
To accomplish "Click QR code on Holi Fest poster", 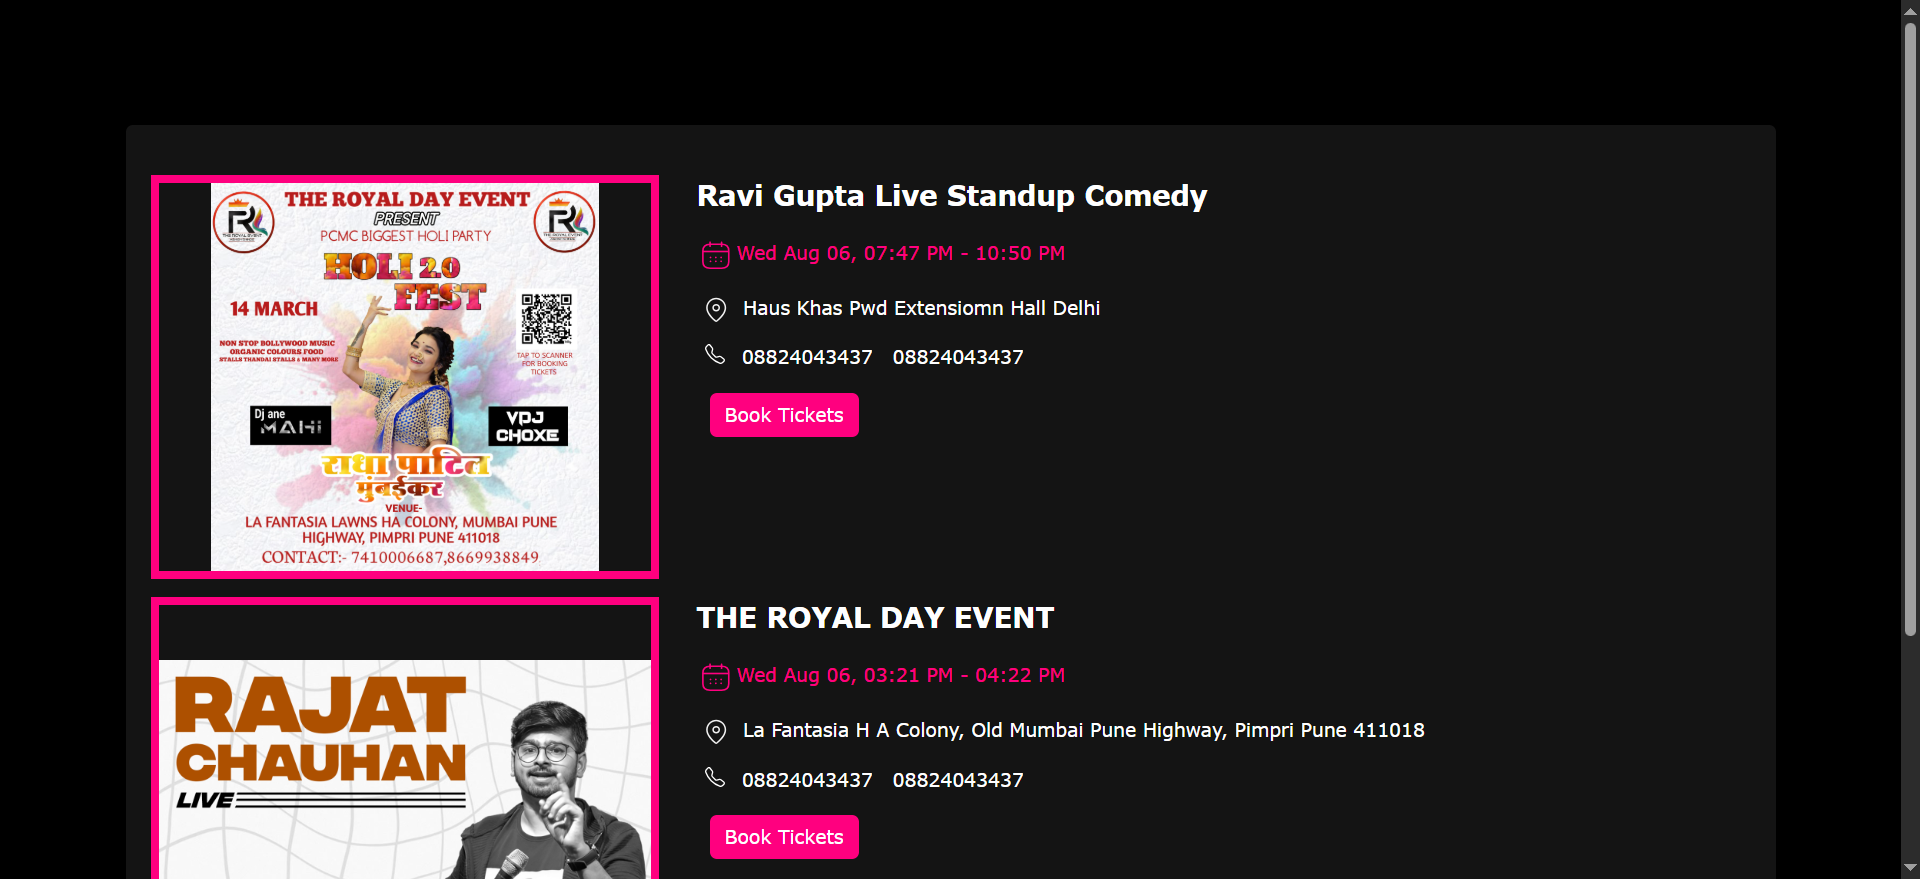I will click(546, 319).
